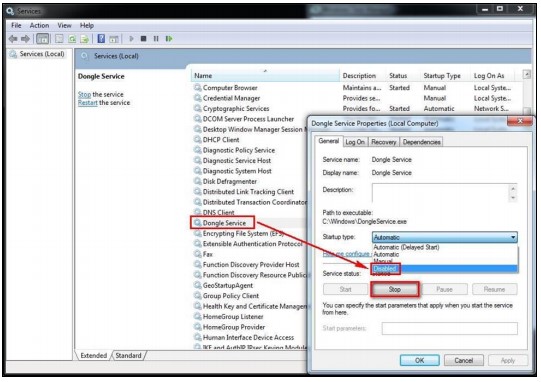This screenshot has height=382, width=541.
Task: Select the General tab in properties dialog
Action: (329, 141)
